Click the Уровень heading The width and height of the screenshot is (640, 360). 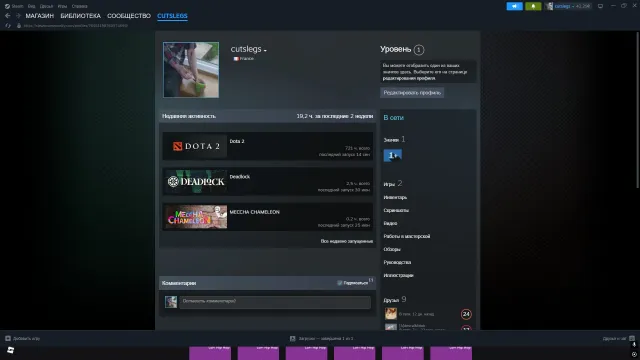click(x=395, y=49)
